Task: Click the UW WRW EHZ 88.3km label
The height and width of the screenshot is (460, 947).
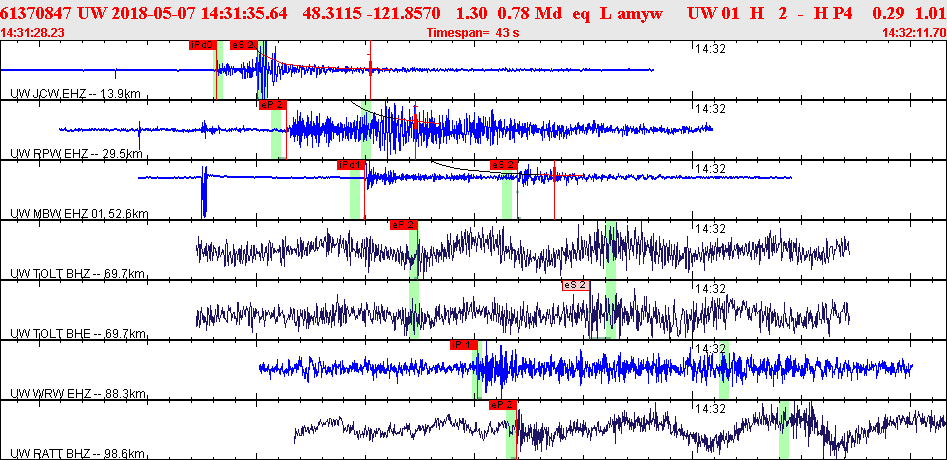Action: (x=77, y=393)
